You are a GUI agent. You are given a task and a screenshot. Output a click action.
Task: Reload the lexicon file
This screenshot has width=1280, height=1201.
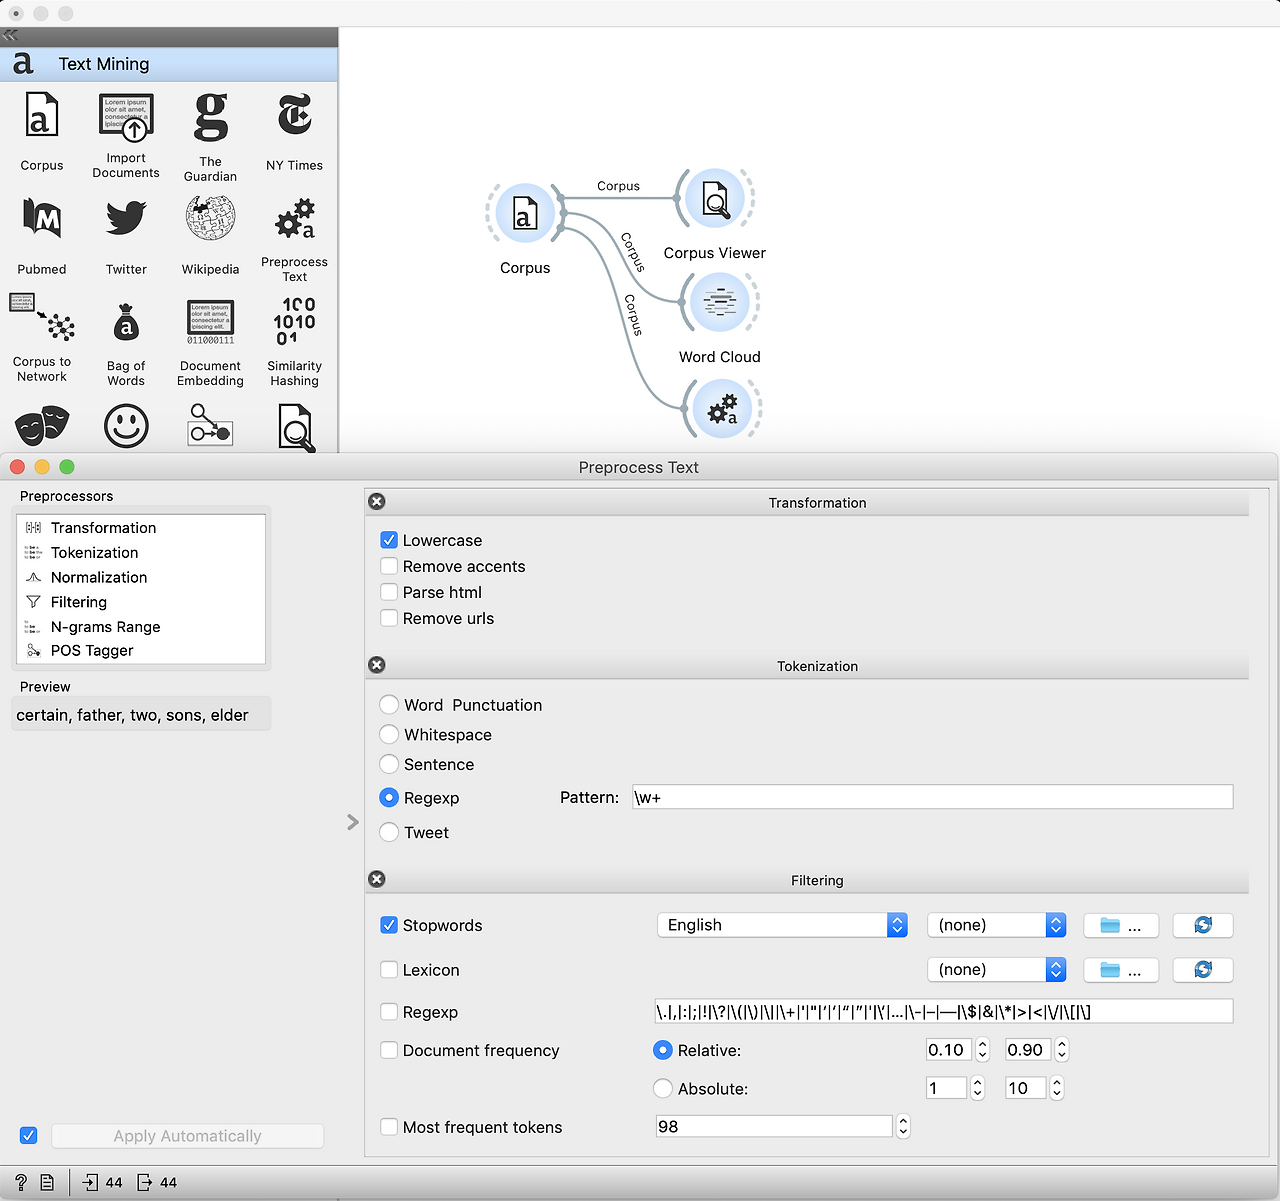click(1203, 969)
